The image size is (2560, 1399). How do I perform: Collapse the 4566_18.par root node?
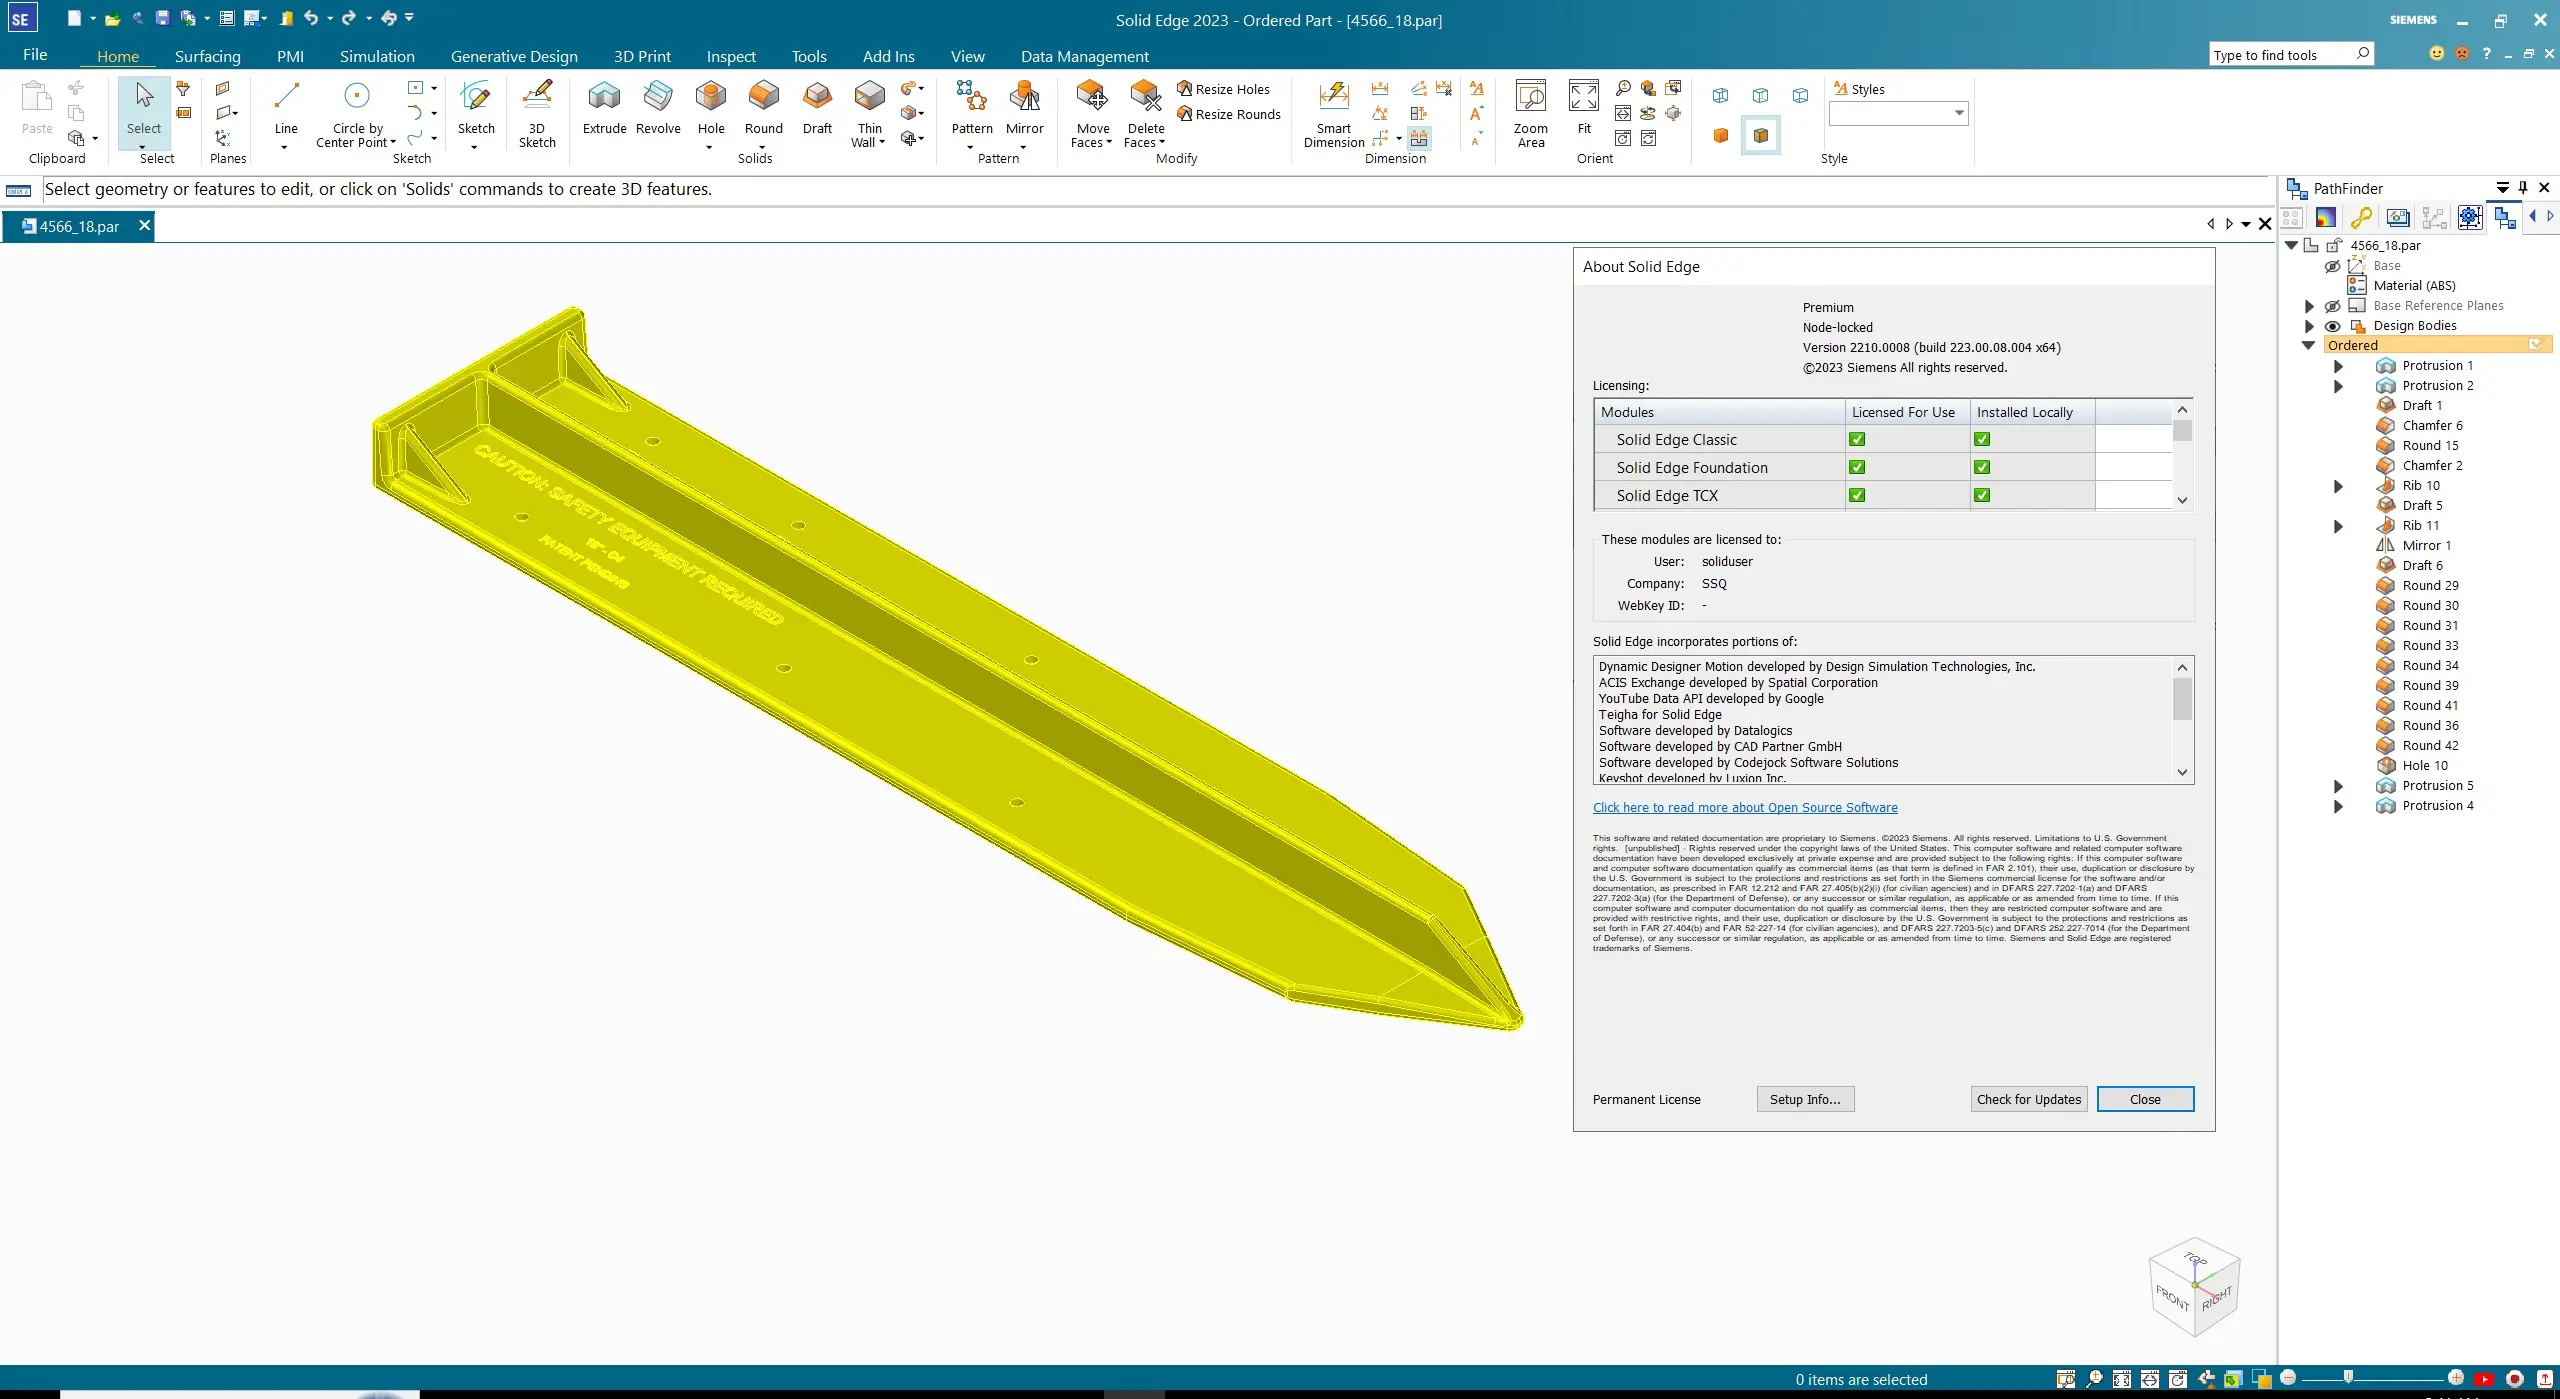2291,245
